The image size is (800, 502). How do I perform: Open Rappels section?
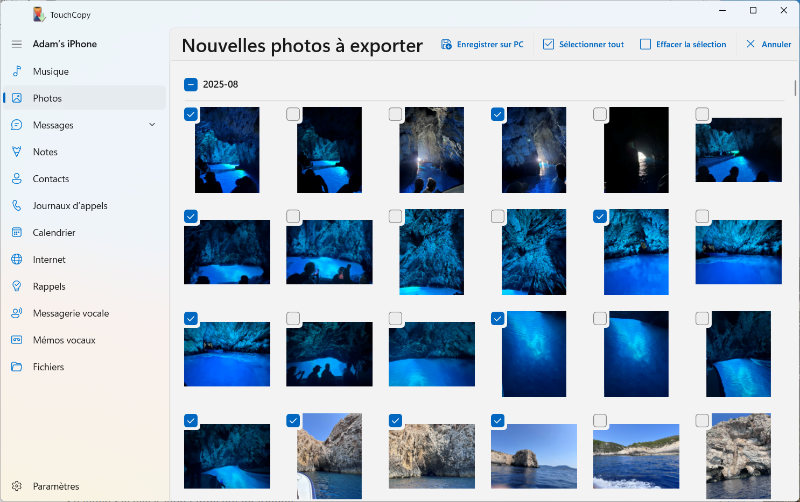(x=84, y=286)
